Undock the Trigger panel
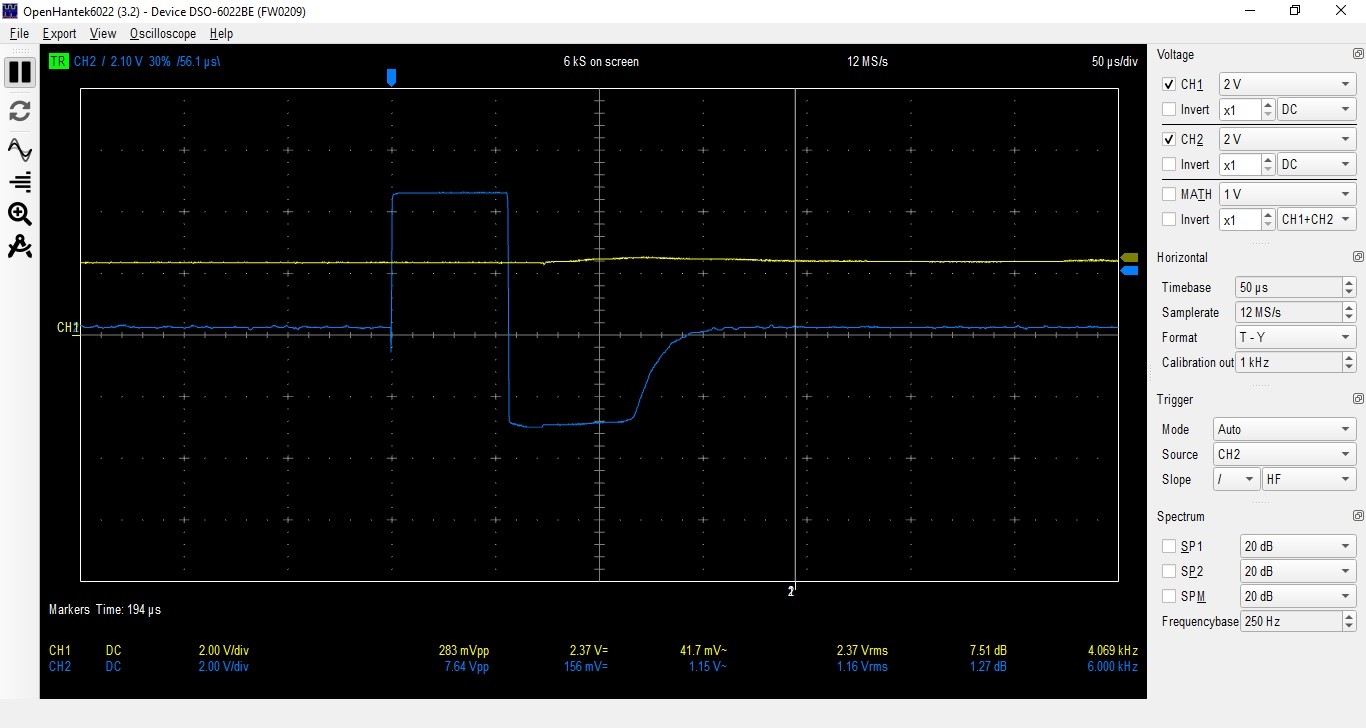Viewport: 1366px width, 728px height. pos(1358,399)
